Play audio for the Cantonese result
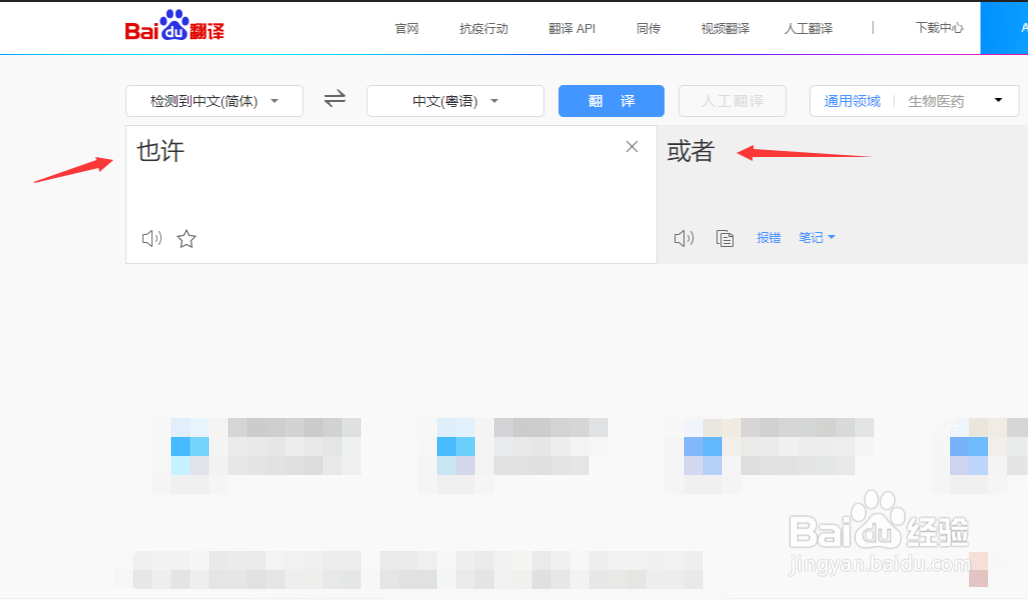Screen dimensions: 1028x600 (x=684, y=237)
